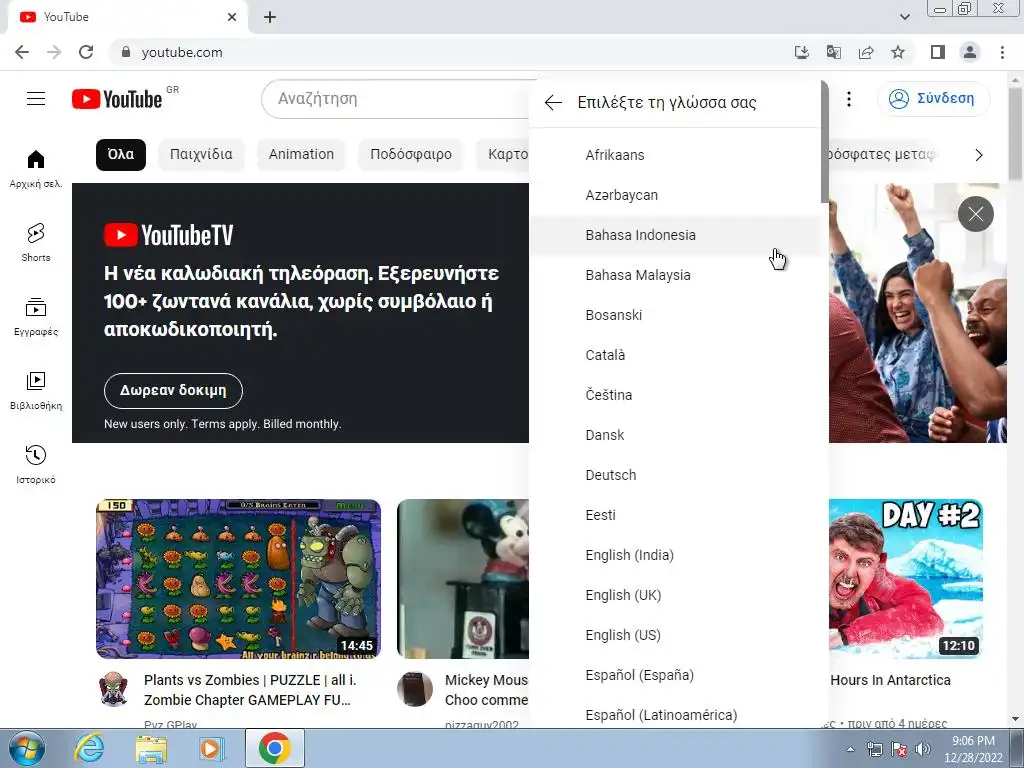The height and width of the screenshot is (768, 1024).
Task: Open Plants vs Zombies channel avatar
Action: coord(114,689)
